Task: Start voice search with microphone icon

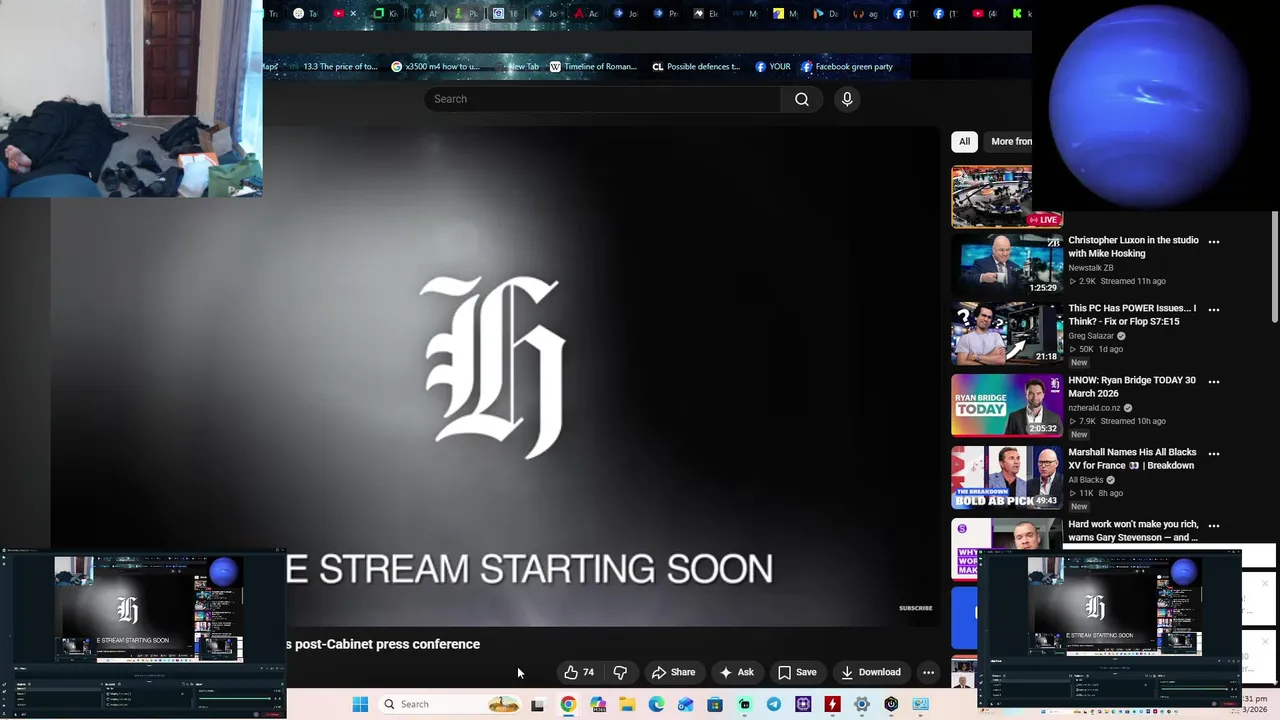Action: [x=847, y=99]
